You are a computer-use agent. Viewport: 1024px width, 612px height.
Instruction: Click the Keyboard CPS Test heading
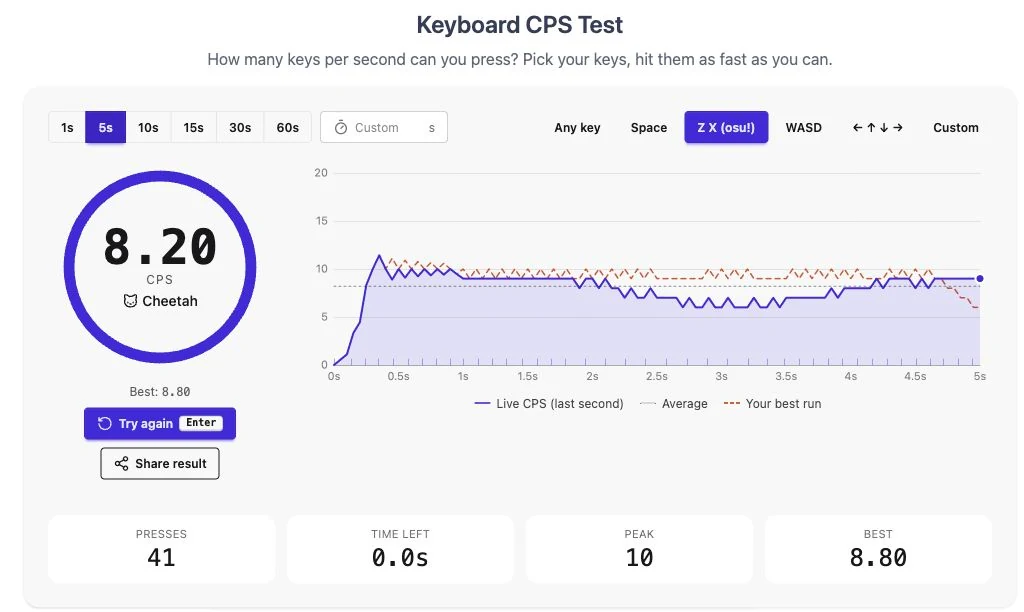[520, 25]
